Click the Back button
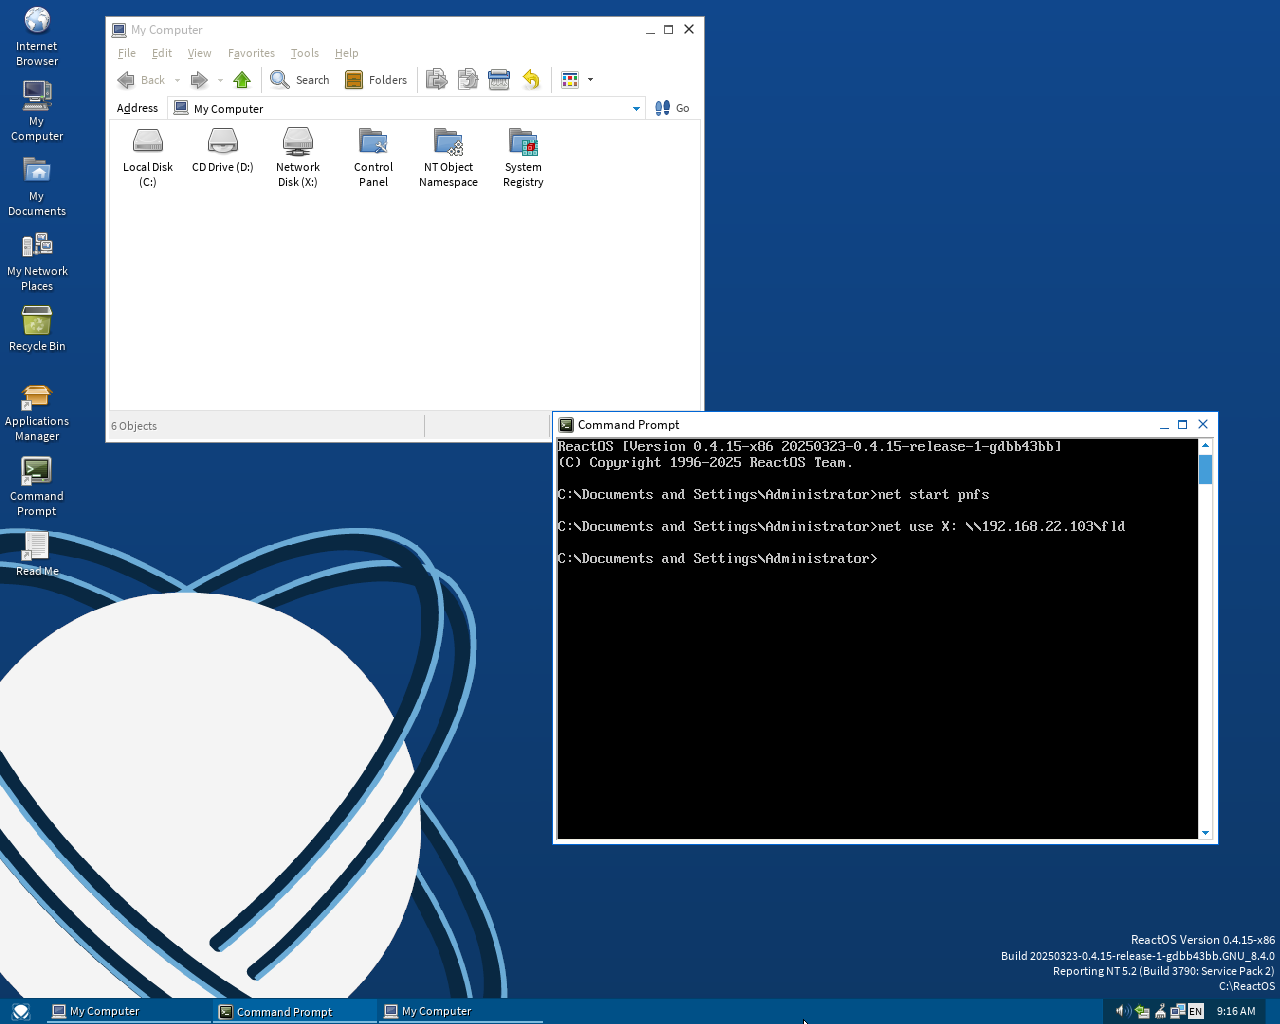Screen dimensions: 1280x1024 click(x=141, y=80)
